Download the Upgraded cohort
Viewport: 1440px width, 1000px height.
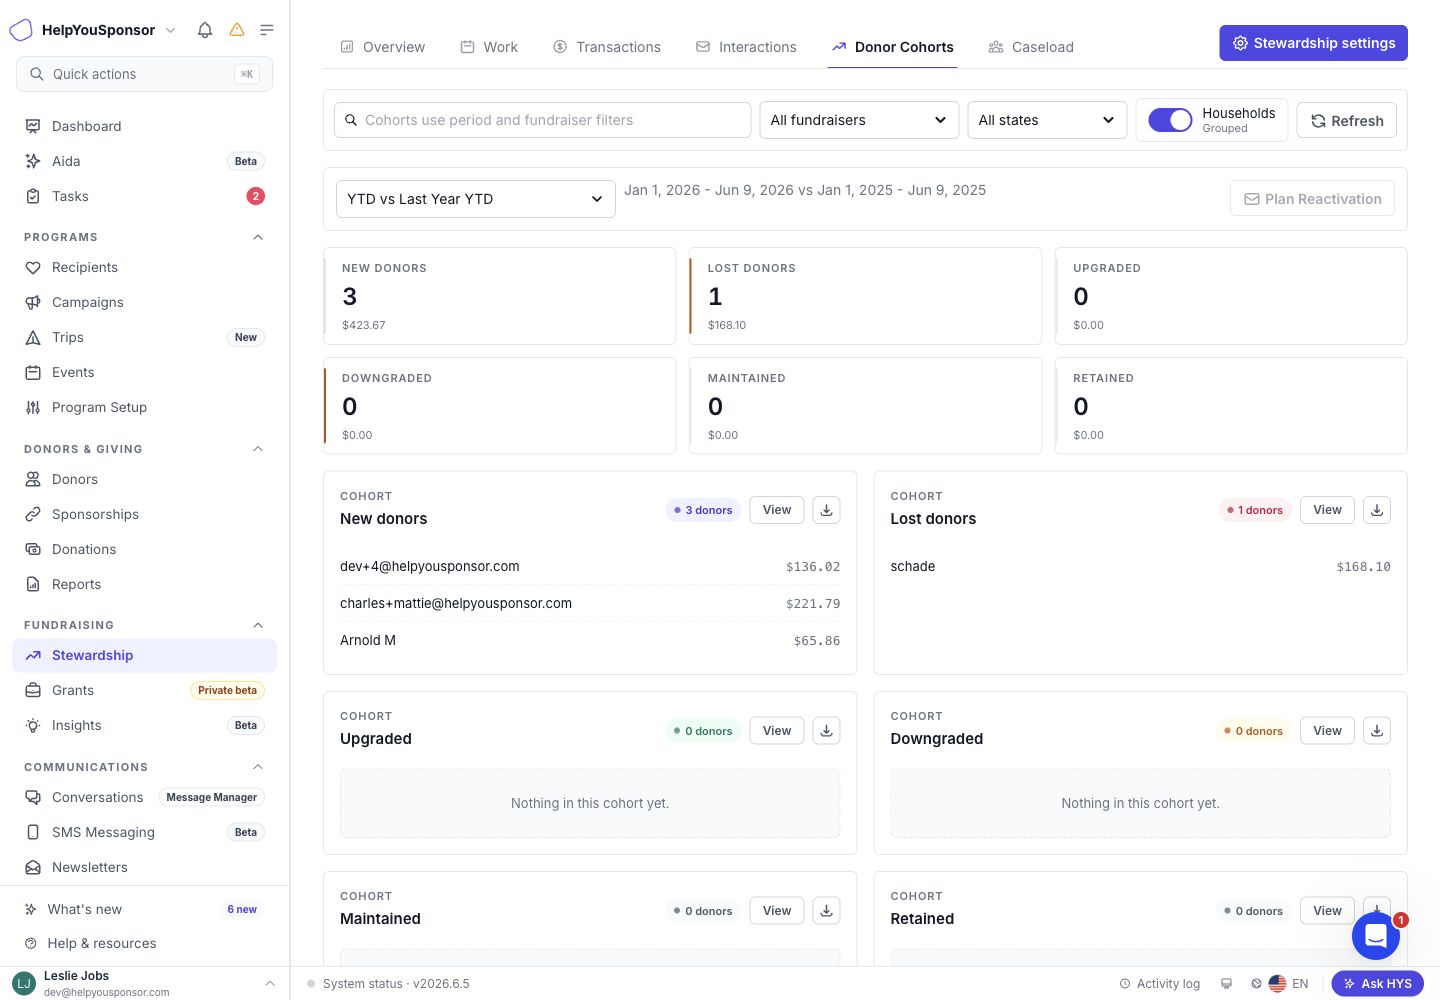(x=827, y=731)
